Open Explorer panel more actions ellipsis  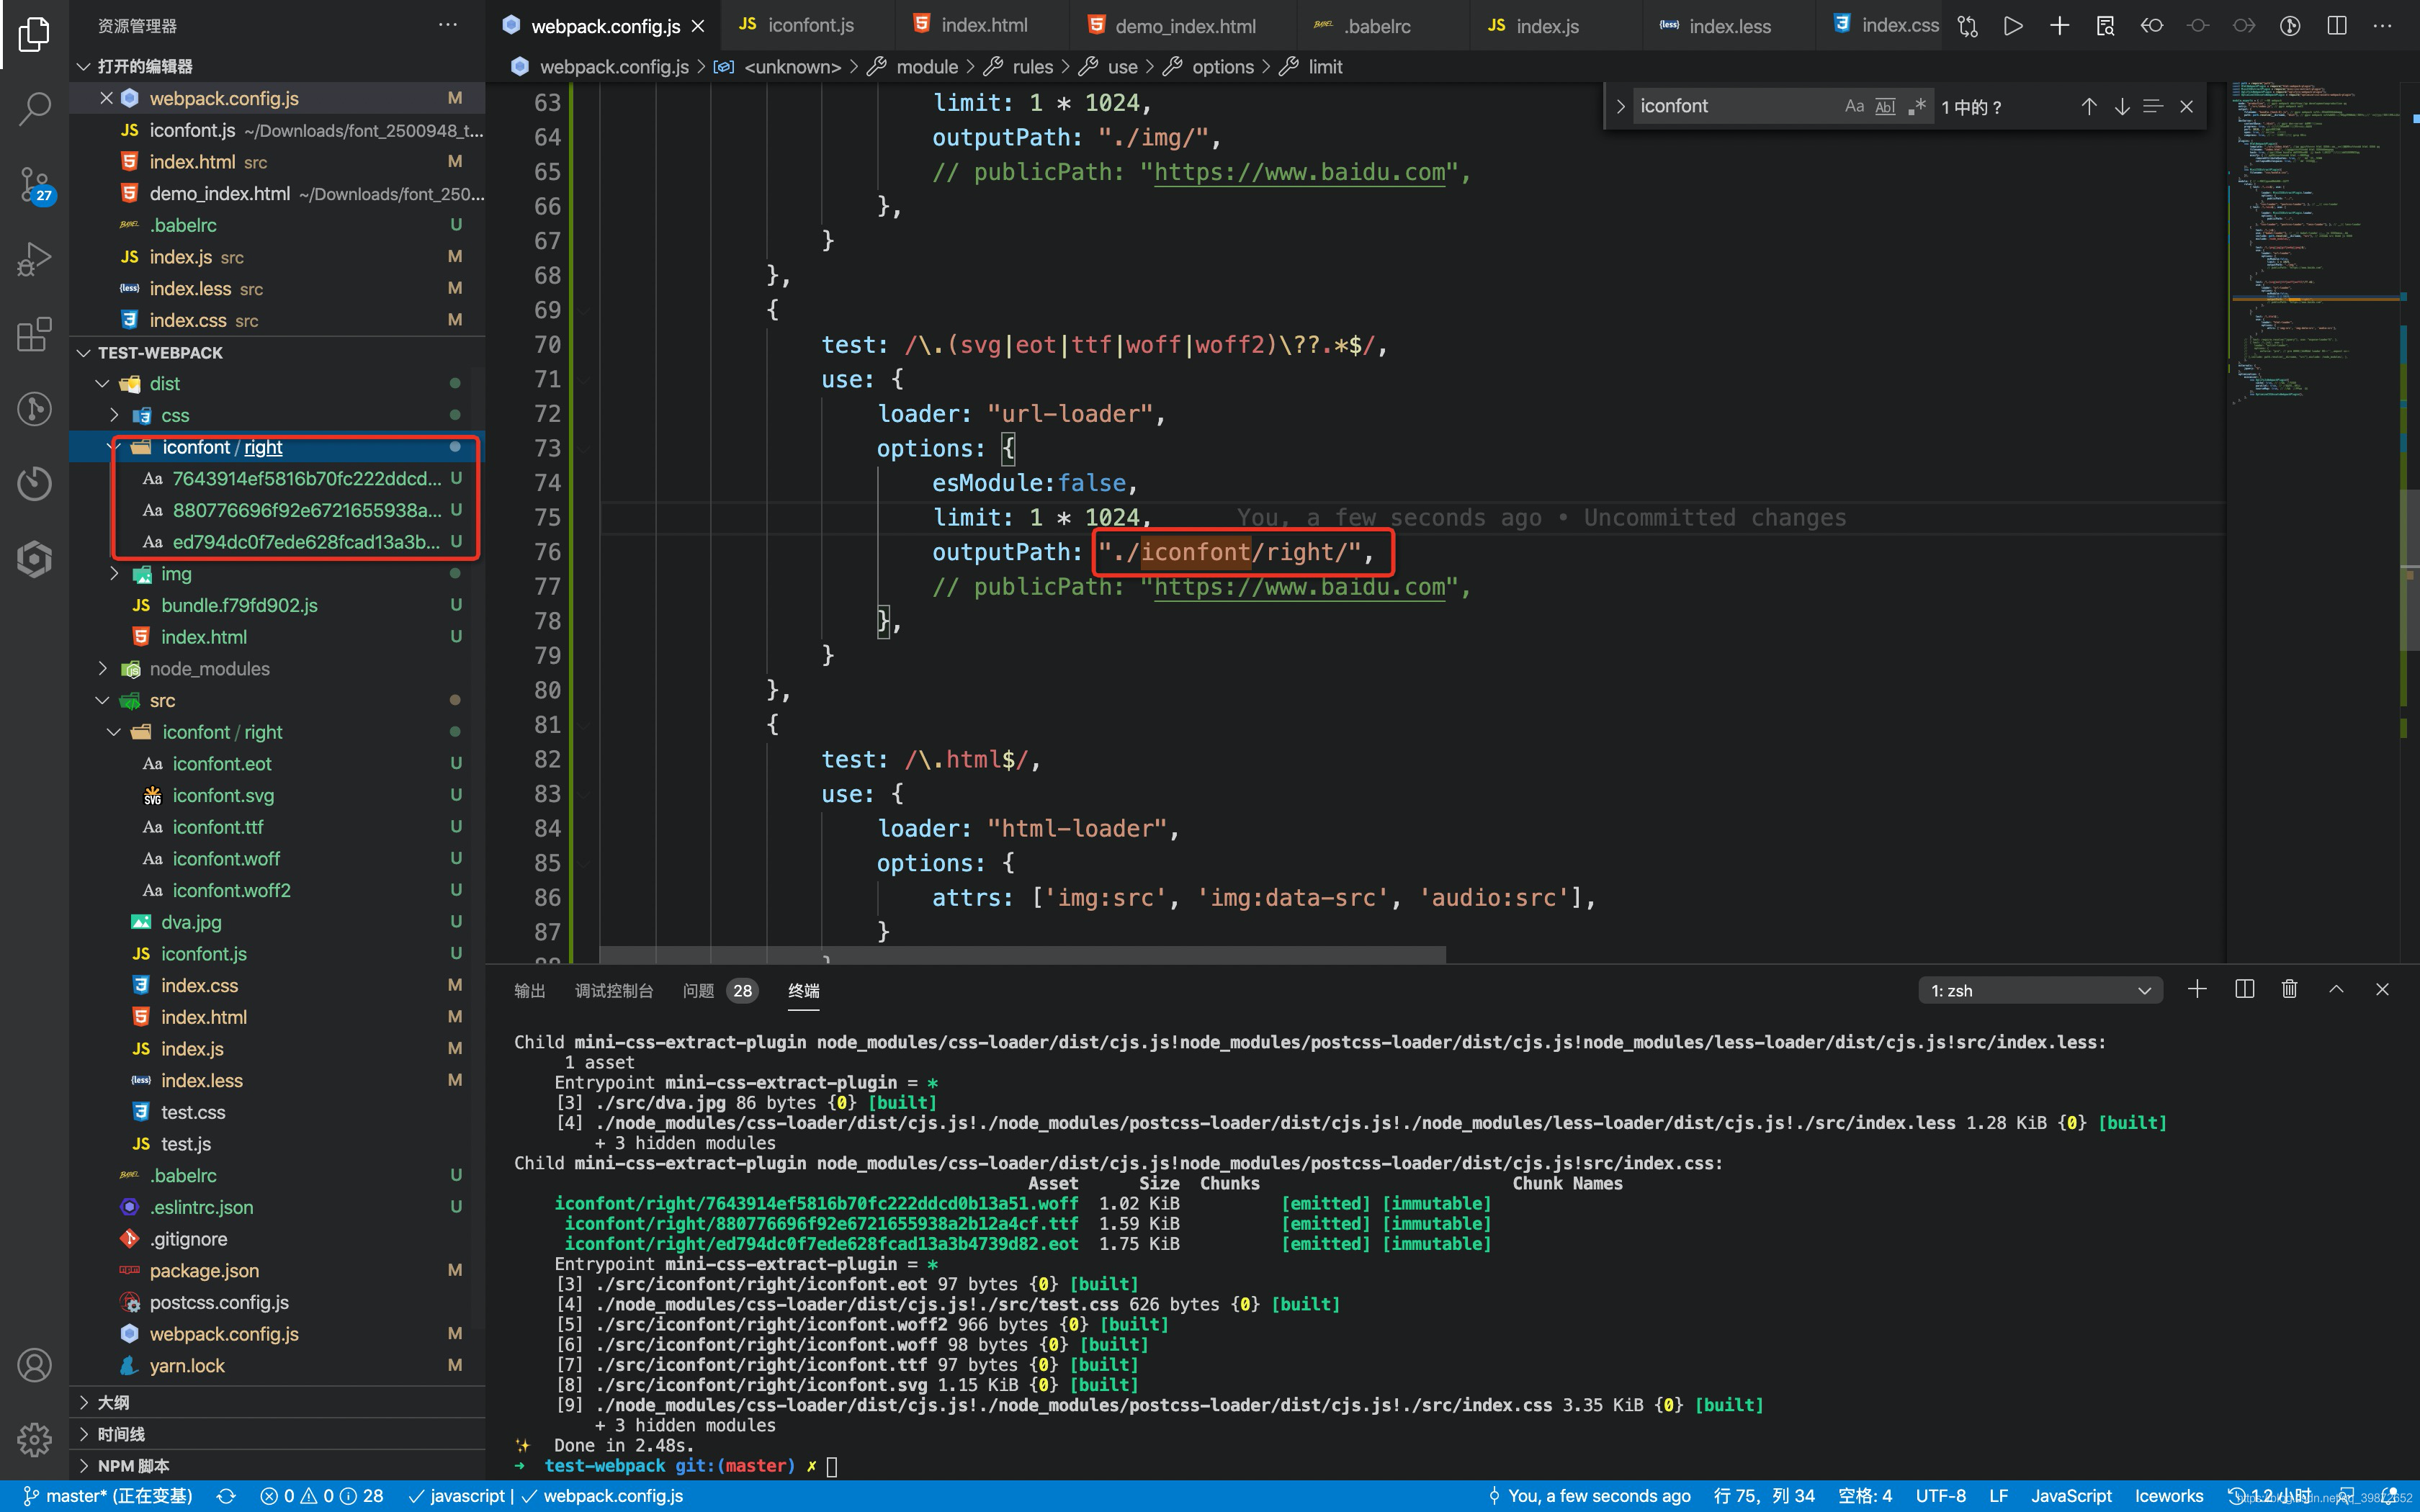(x=448, y=25)
